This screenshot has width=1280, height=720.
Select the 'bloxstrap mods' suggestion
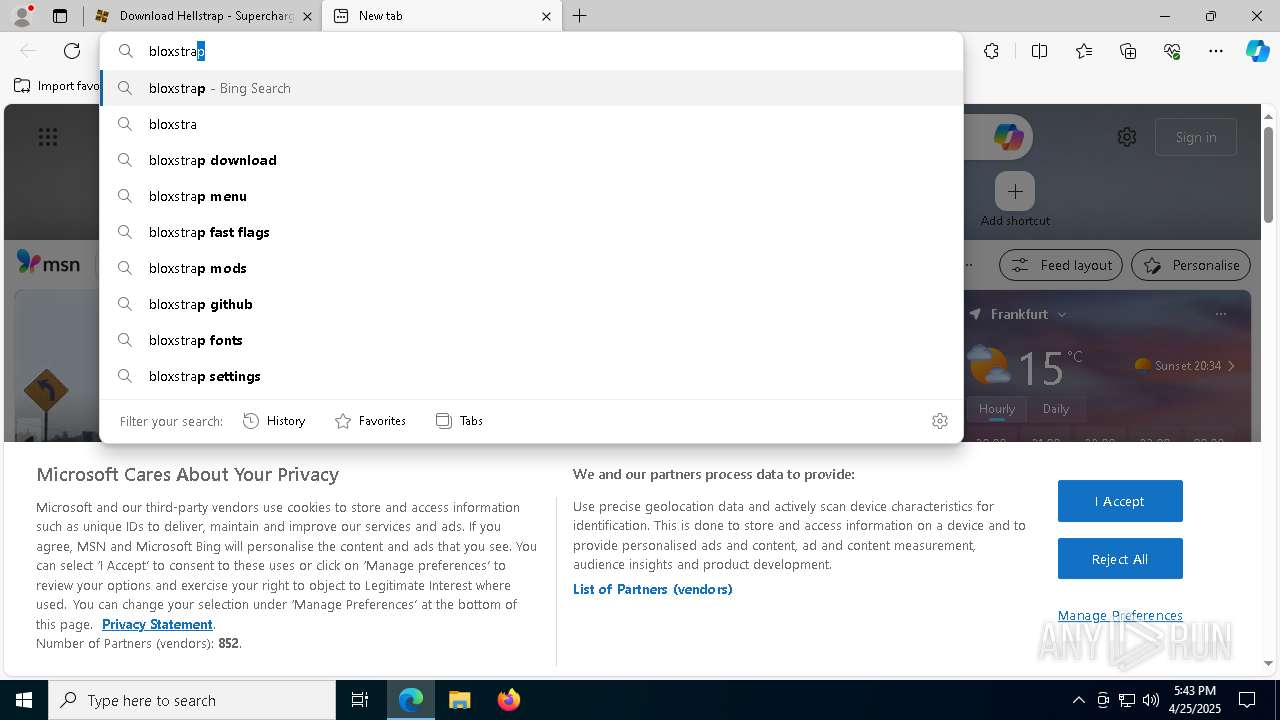532,268
